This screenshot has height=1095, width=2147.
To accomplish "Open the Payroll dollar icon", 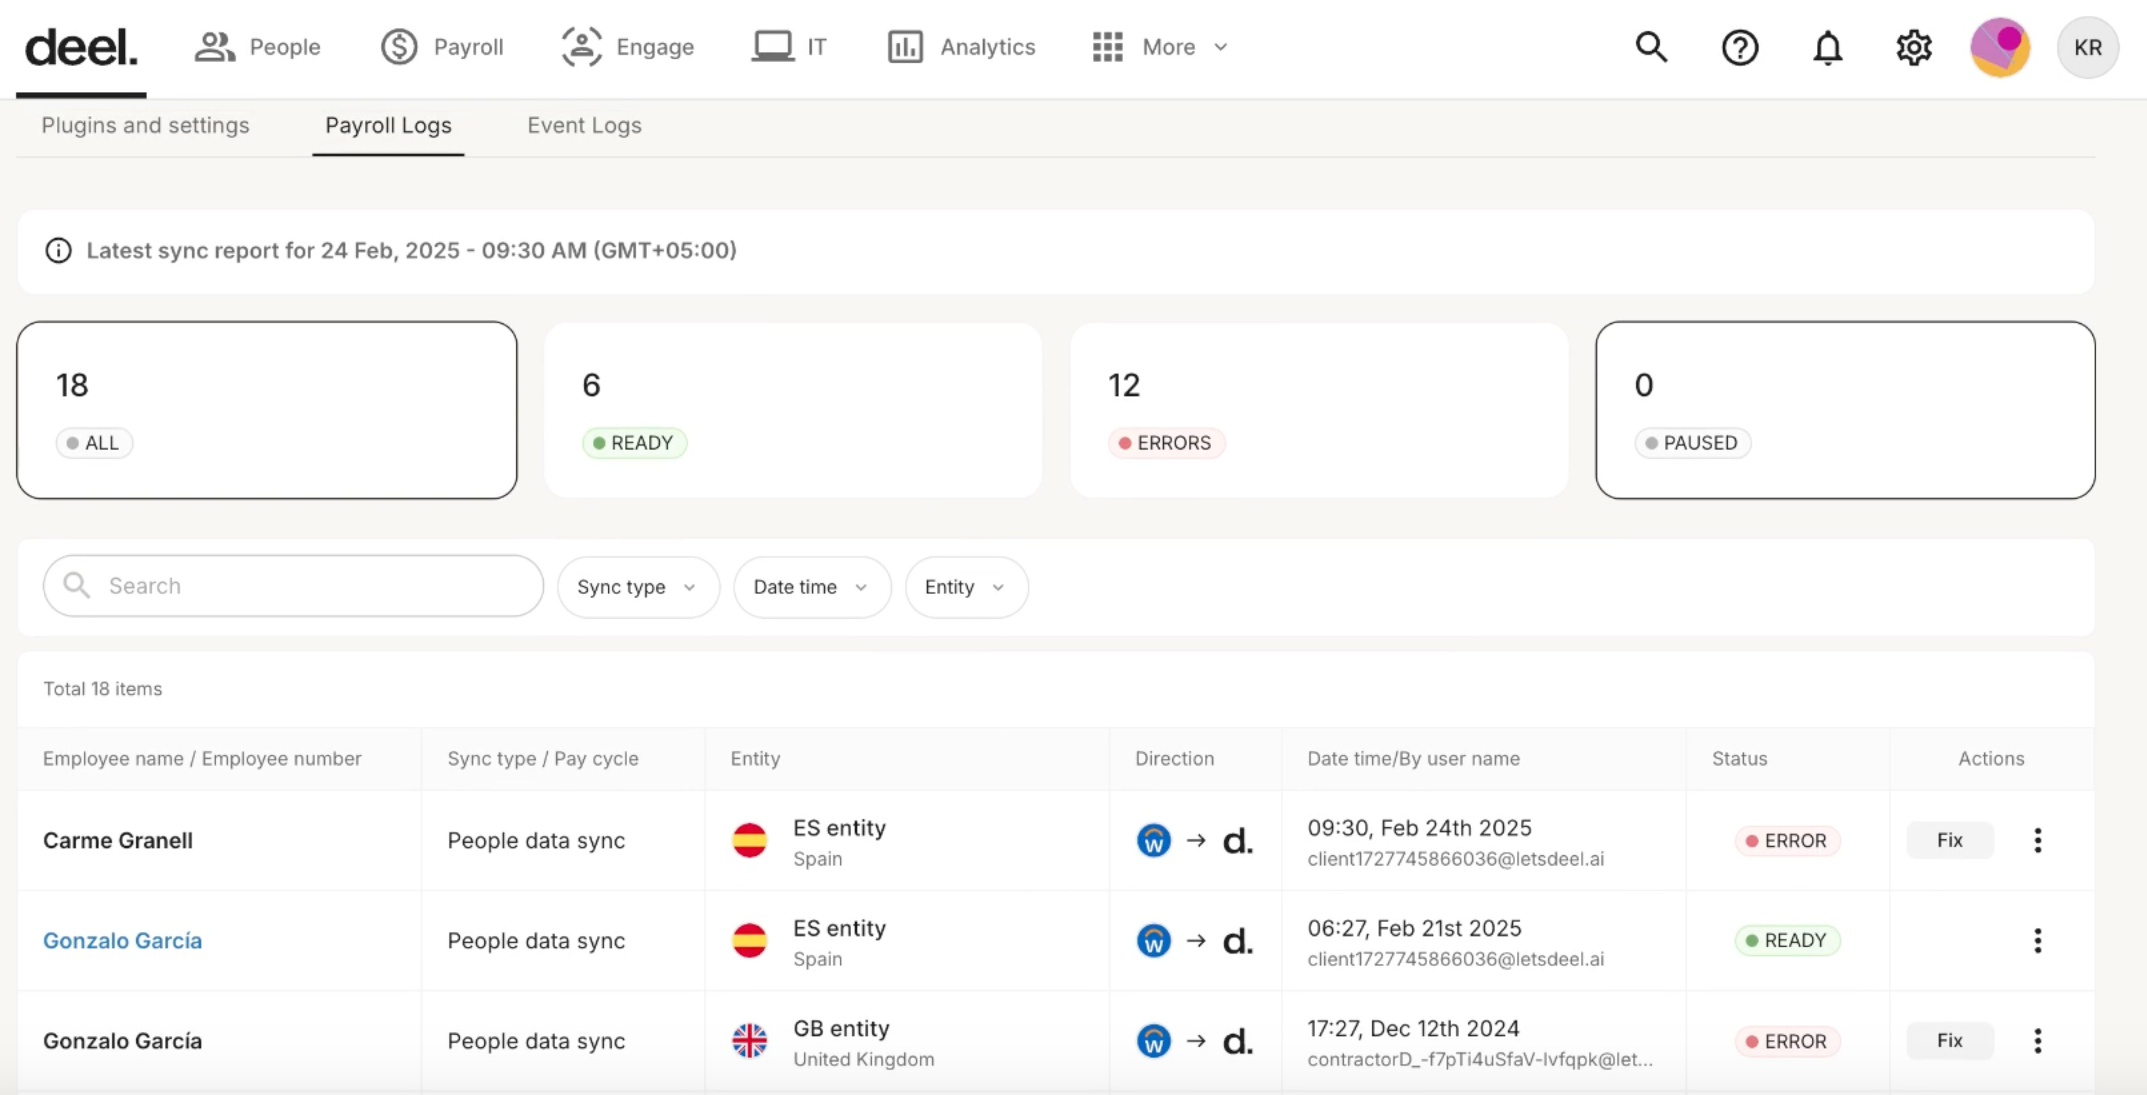I will (399, 47).
